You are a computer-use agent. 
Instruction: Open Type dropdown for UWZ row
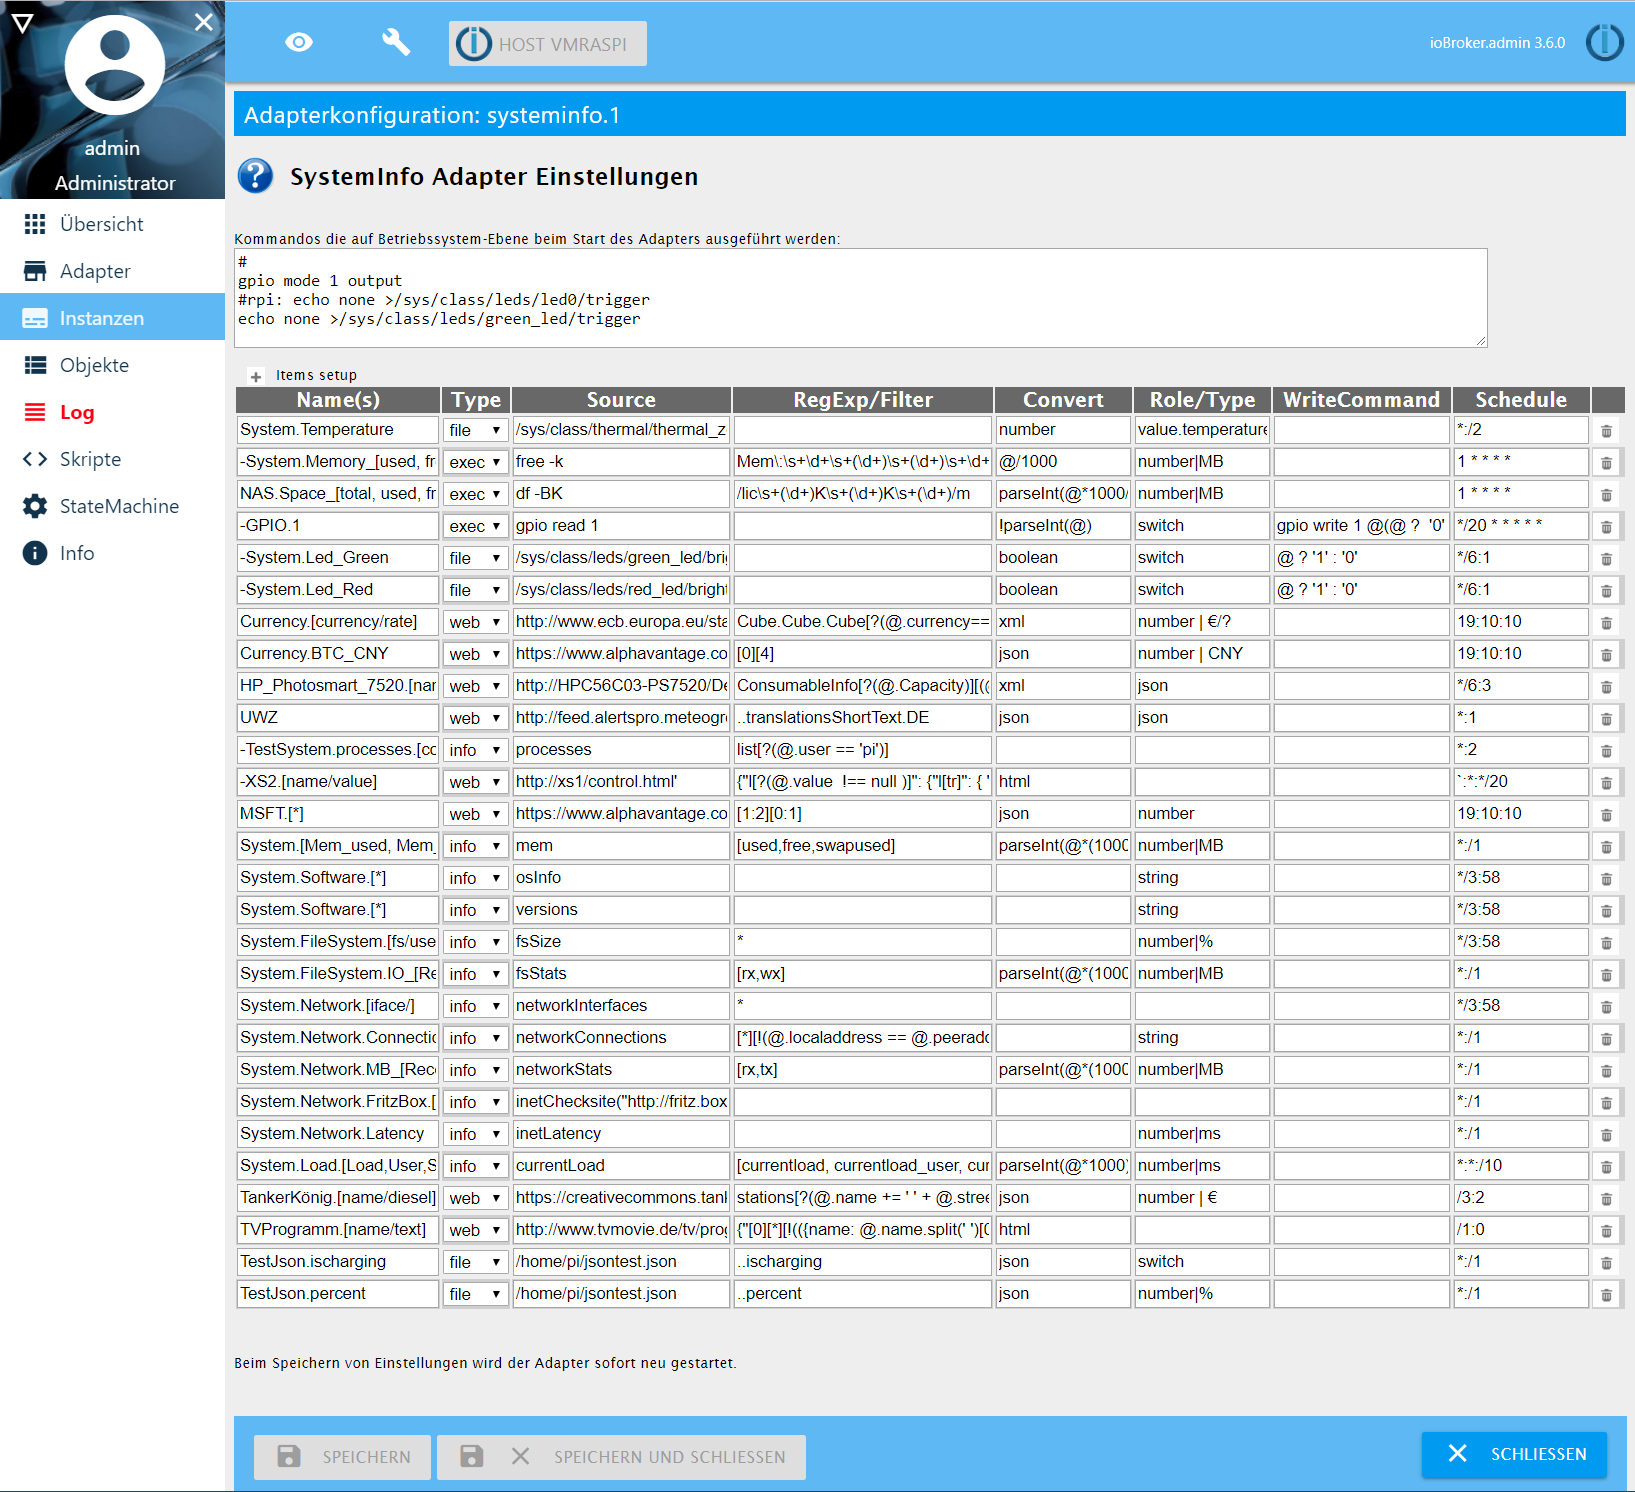click(x=476, y=718)
